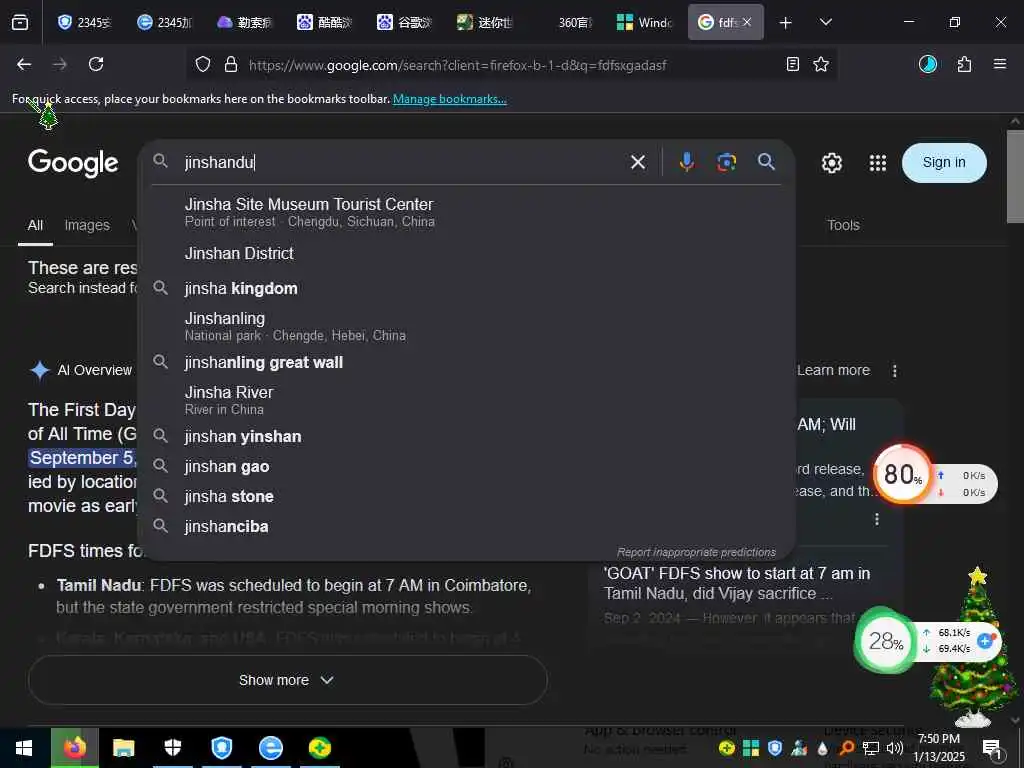Search by image with Google Lens
This screenshot has height=768, width=1024.
726,162
